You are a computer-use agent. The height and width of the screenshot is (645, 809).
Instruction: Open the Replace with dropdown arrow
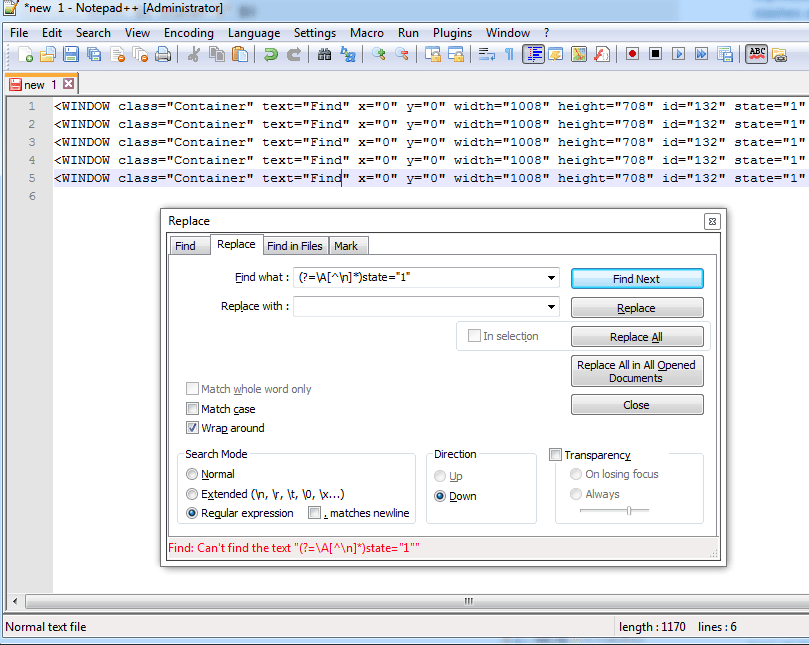pyautogui.click(x=551, y=307)
